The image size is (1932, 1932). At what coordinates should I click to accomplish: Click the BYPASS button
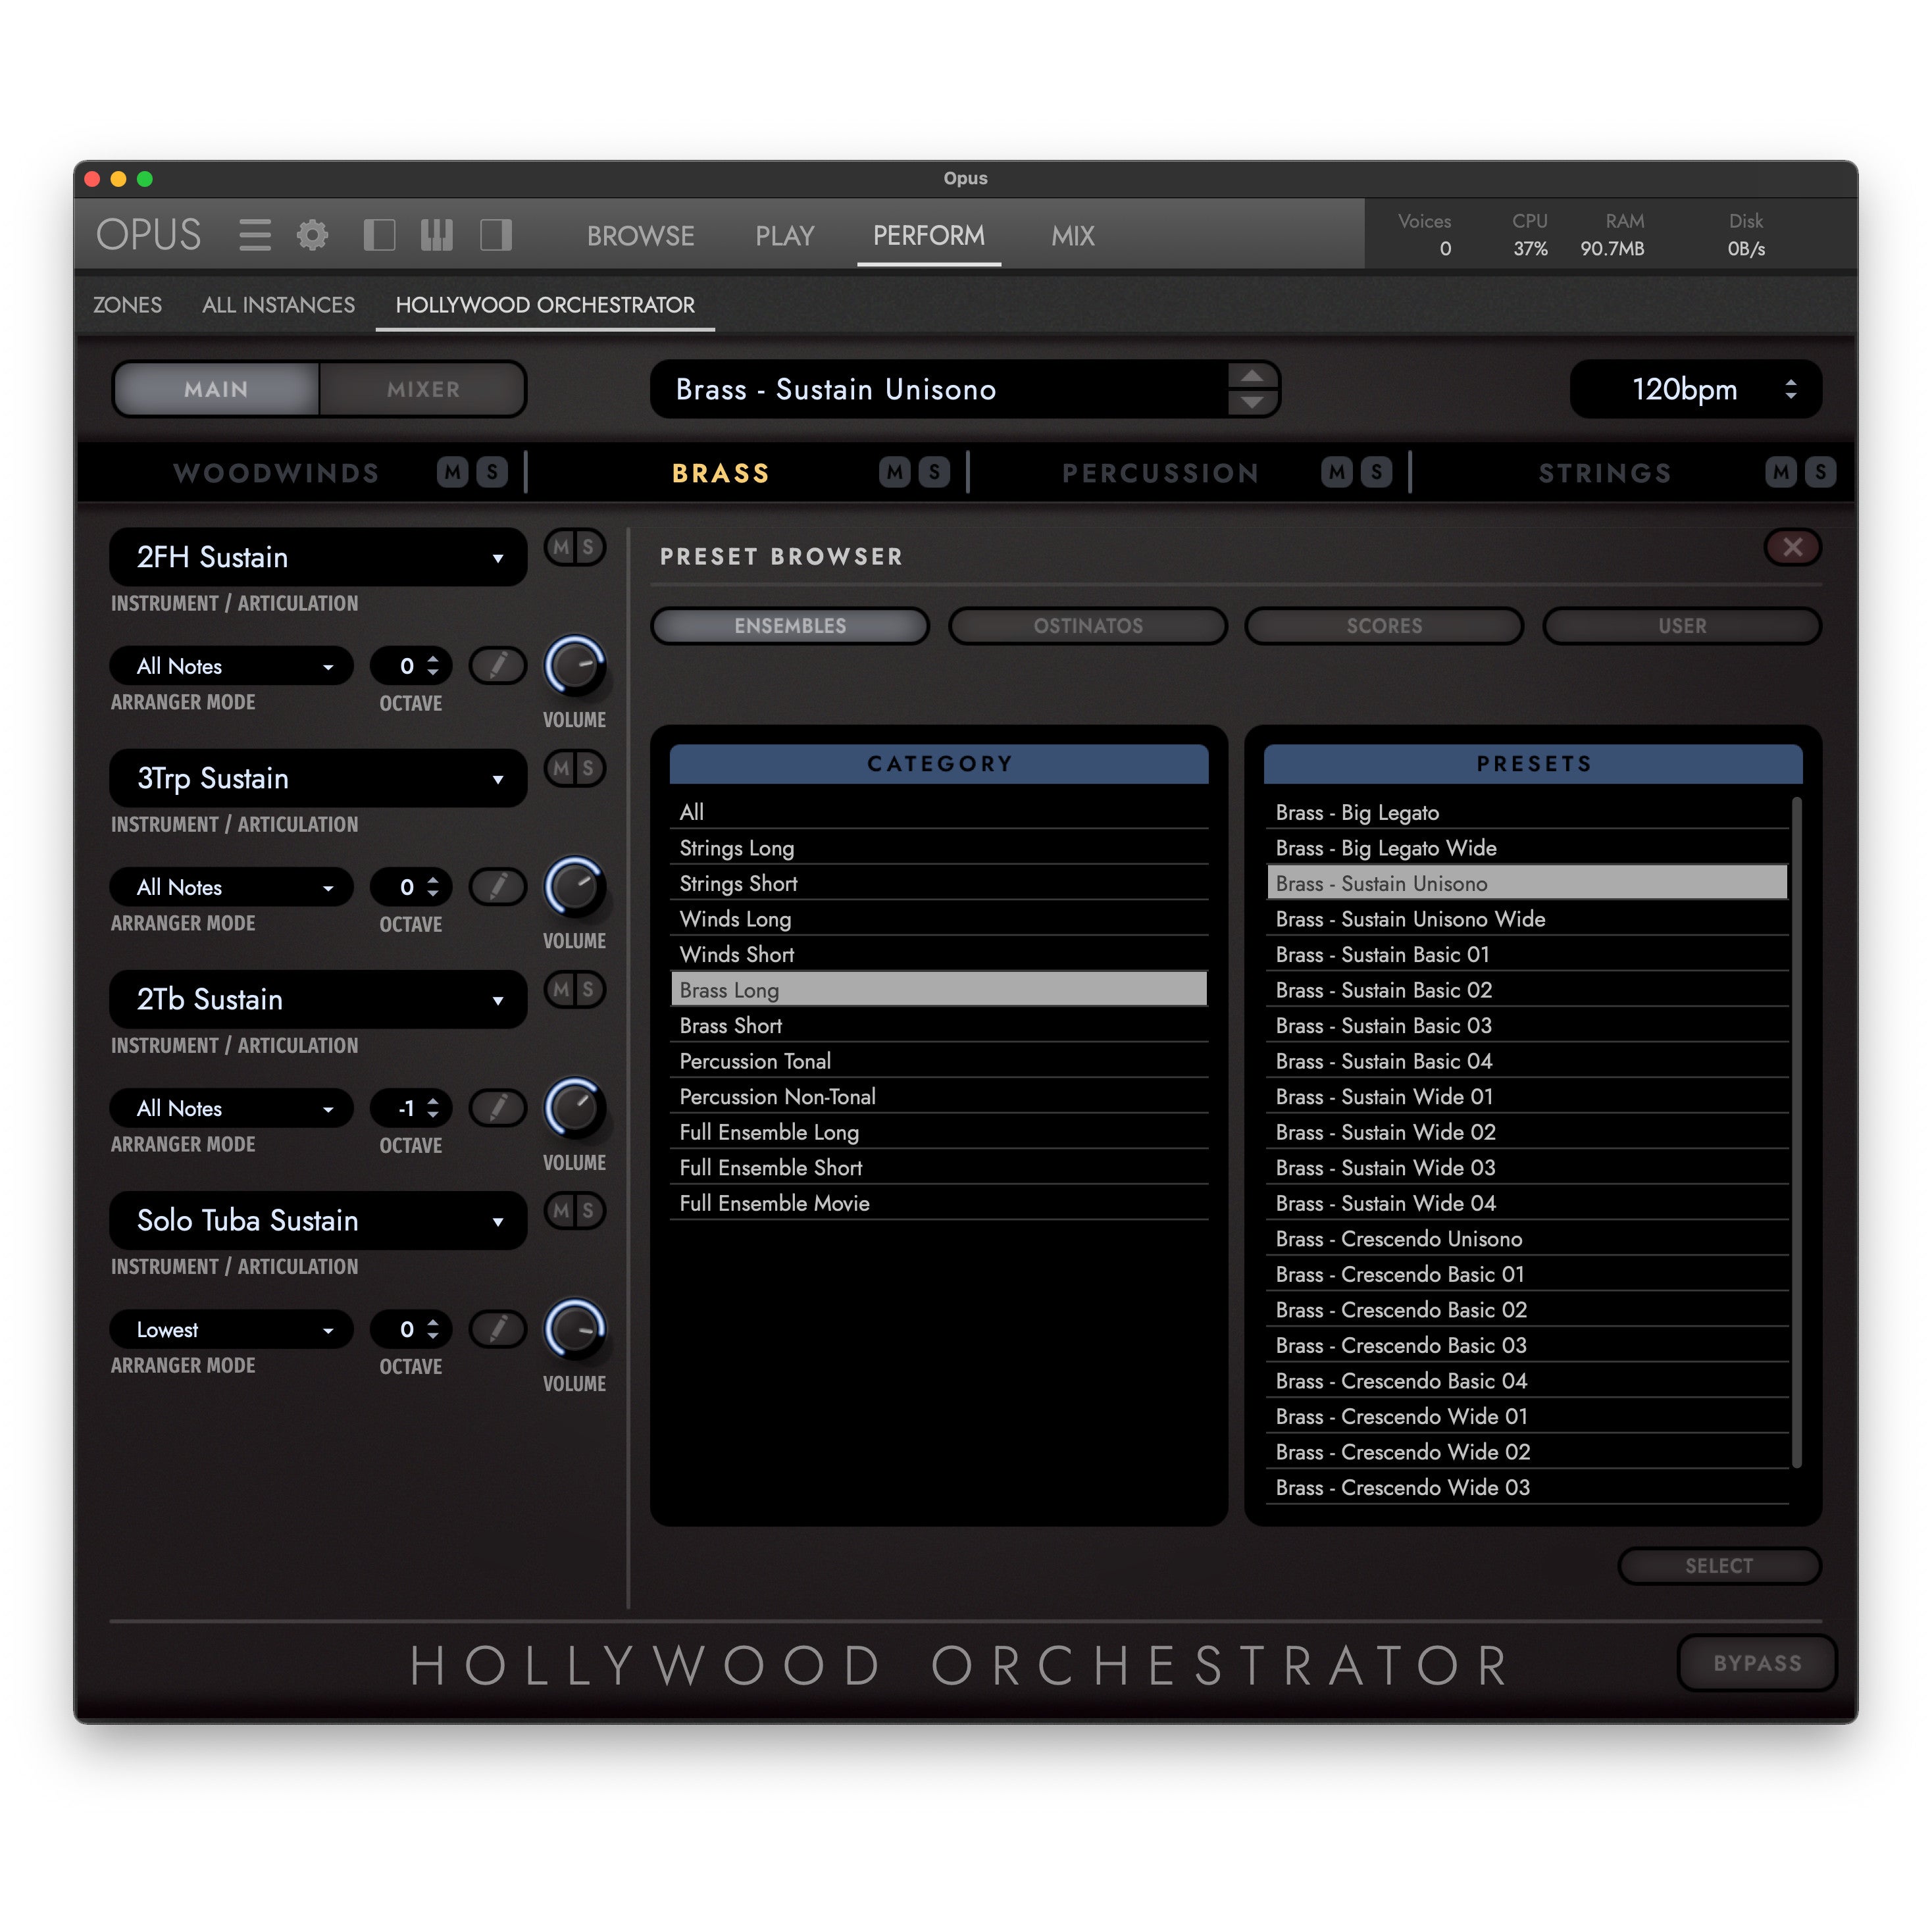pyautogui.click(x=1757, y=1663)
